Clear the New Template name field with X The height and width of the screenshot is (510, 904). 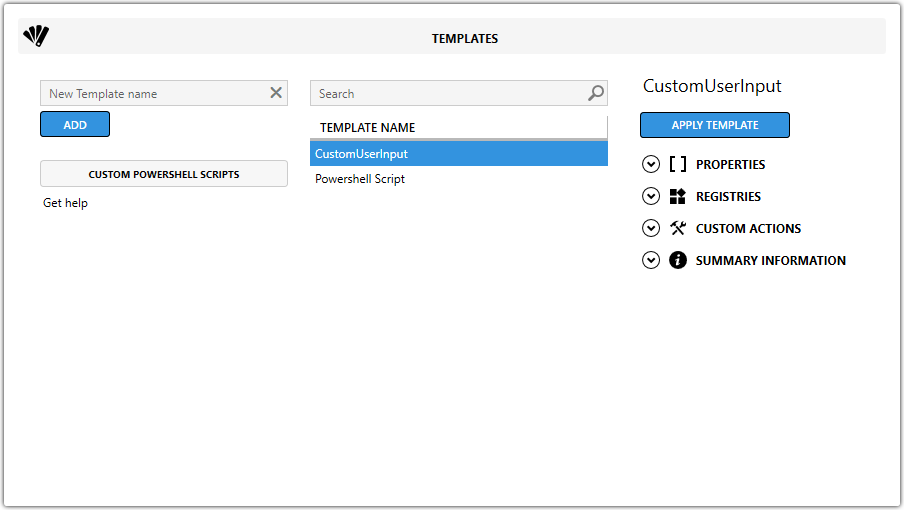(x=276, y=93)
